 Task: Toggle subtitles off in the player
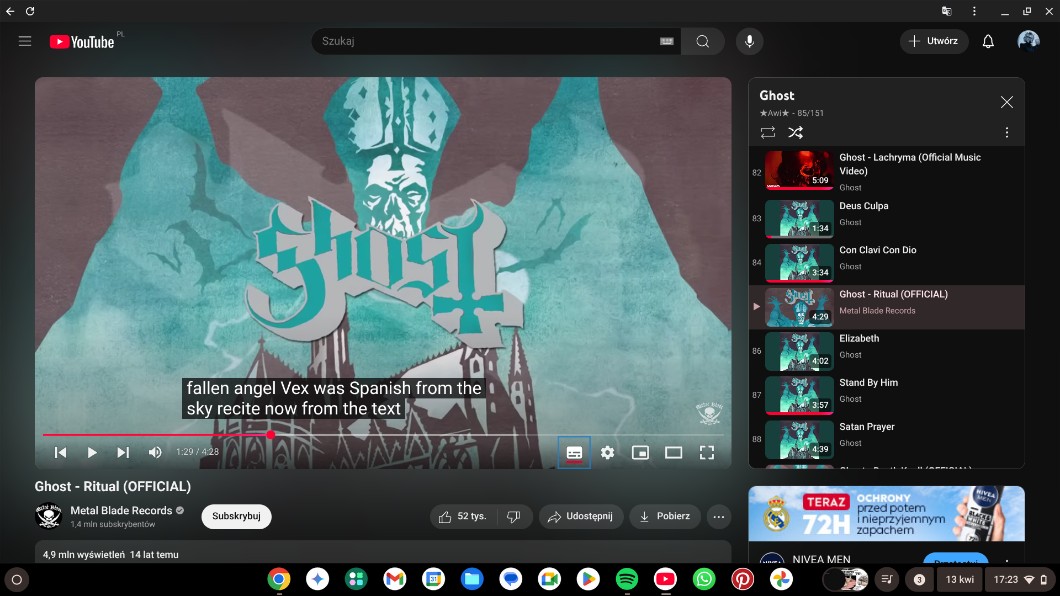pos(574,452)
